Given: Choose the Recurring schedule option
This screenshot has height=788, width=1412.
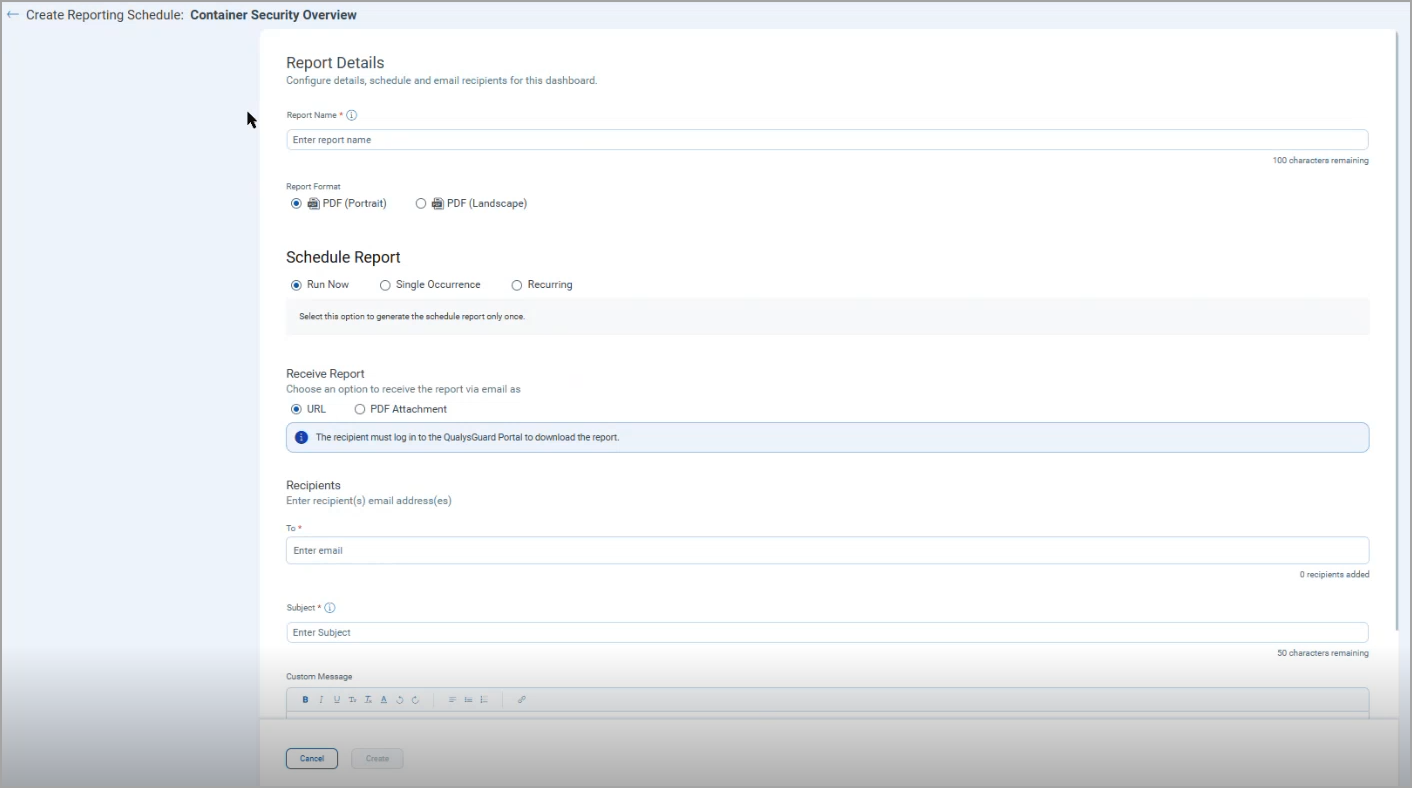Looking at the screenshot, I should (x=517, y=285).
